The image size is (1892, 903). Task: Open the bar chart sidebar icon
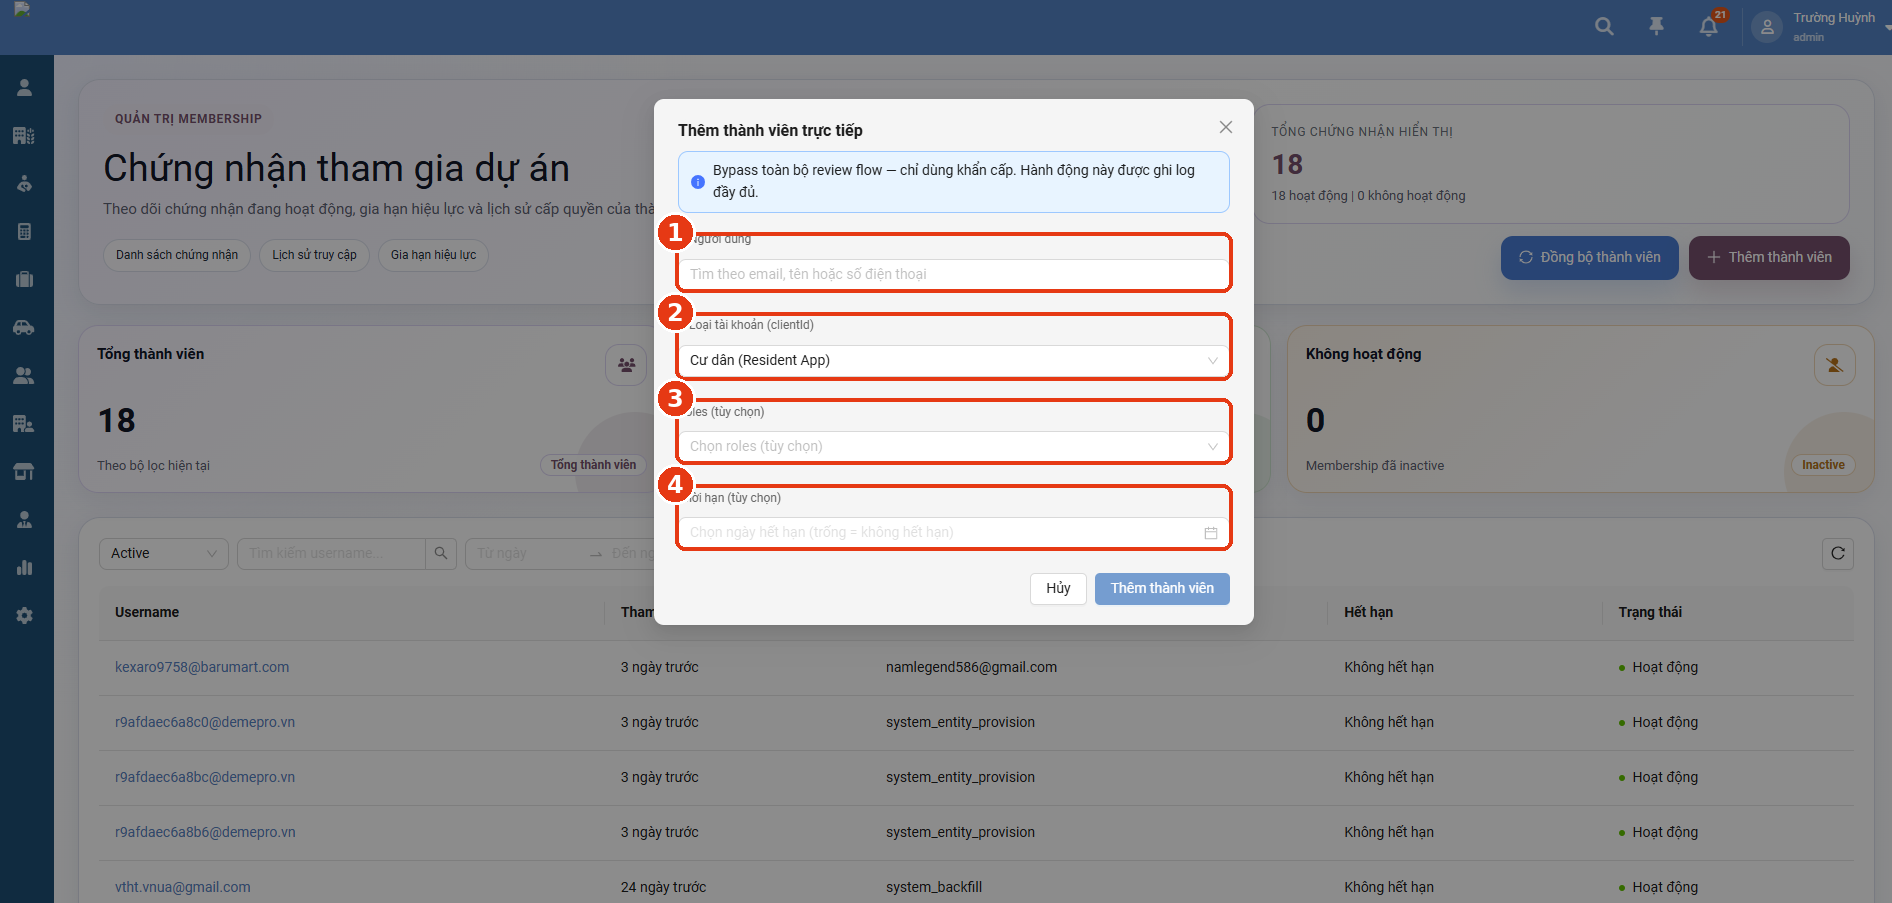click(x=25, y=568)
